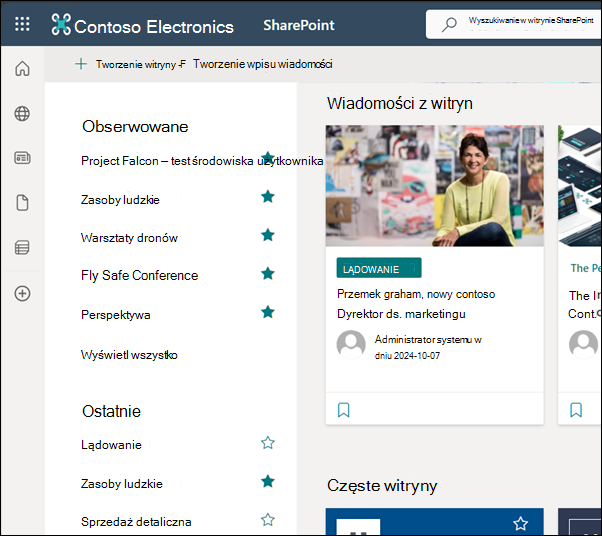Open the app launcher waffle icon
Image resolution: width=602 pixels, height=536 pixels.
point(22,24)
